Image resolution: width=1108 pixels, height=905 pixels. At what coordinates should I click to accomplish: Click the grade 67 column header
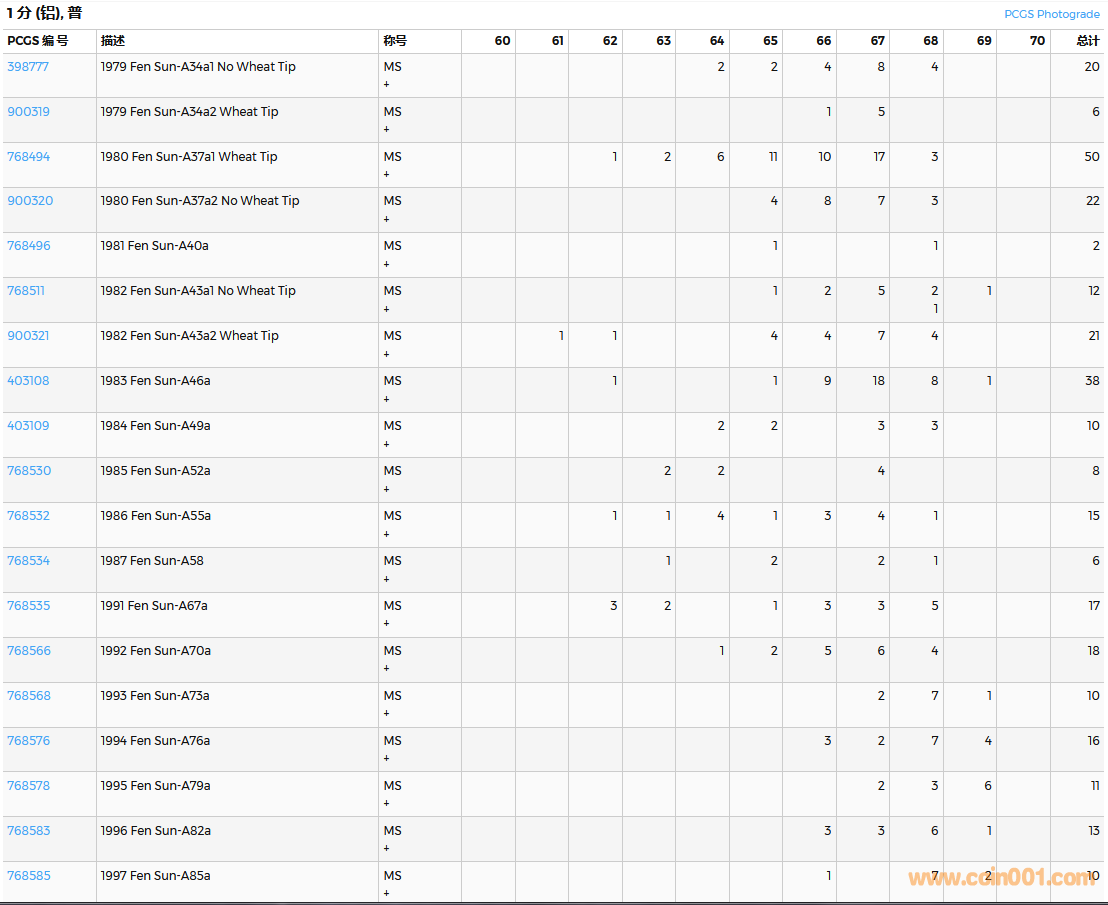(x=877, y=41)
